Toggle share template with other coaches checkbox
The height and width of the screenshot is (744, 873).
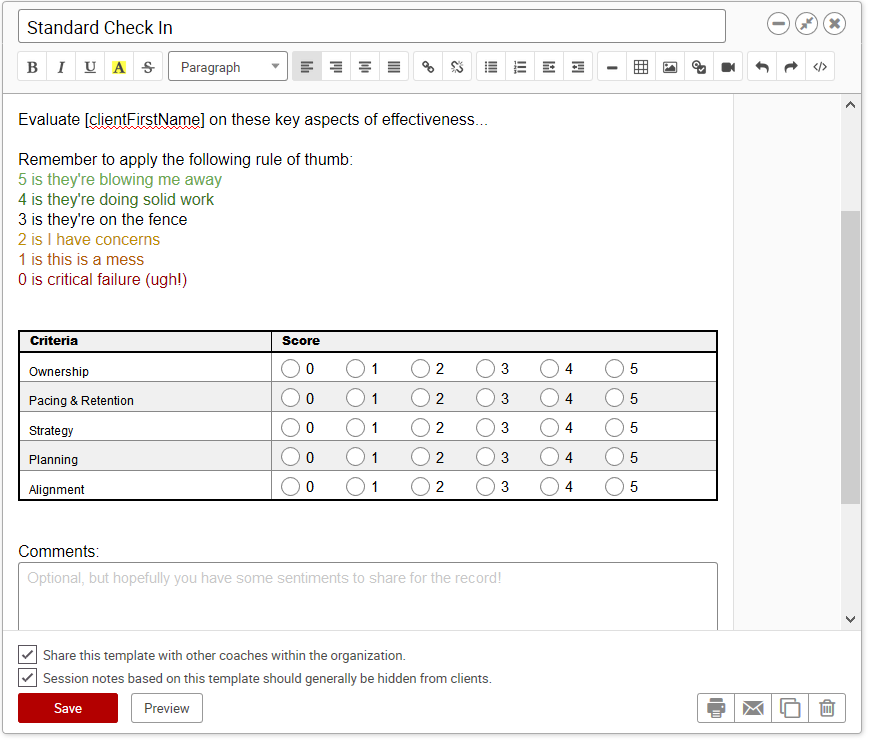27,655
